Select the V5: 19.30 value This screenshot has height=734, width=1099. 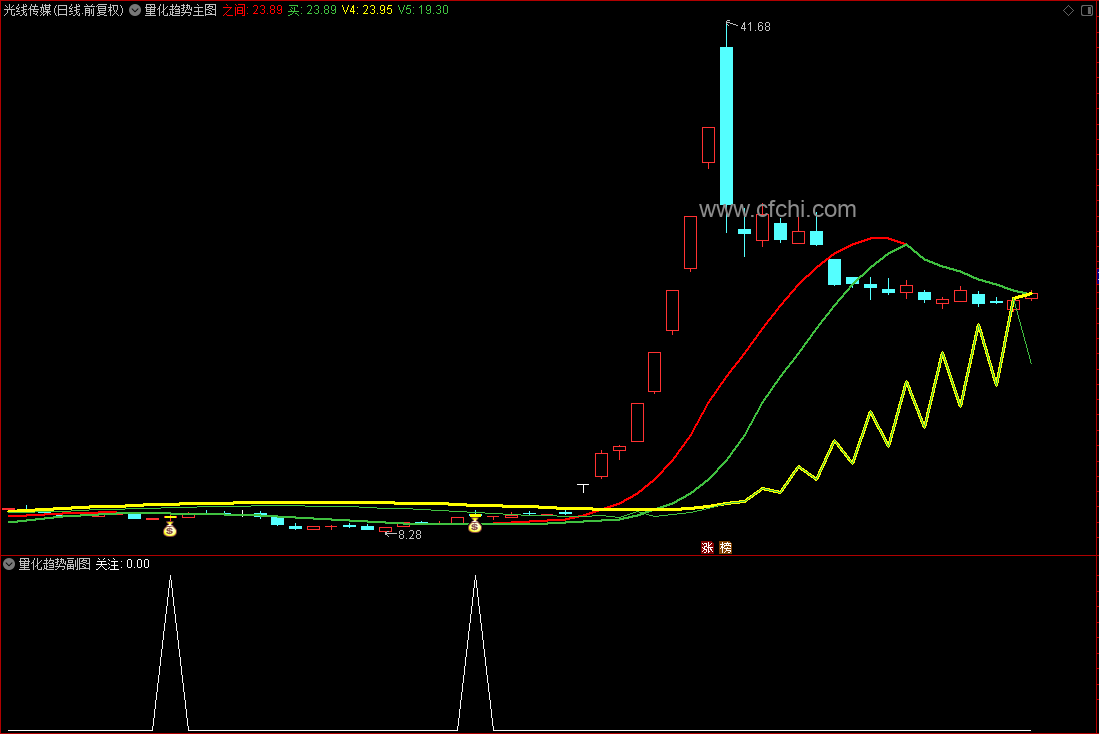(x=423, y=11)
